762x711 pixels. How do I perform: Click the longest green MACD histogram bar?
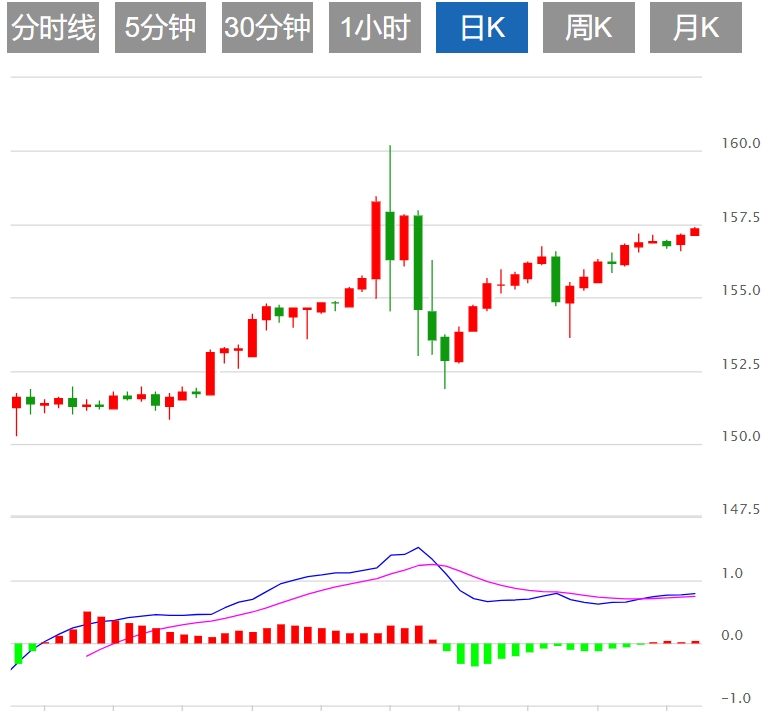click(x=475, y=655)
